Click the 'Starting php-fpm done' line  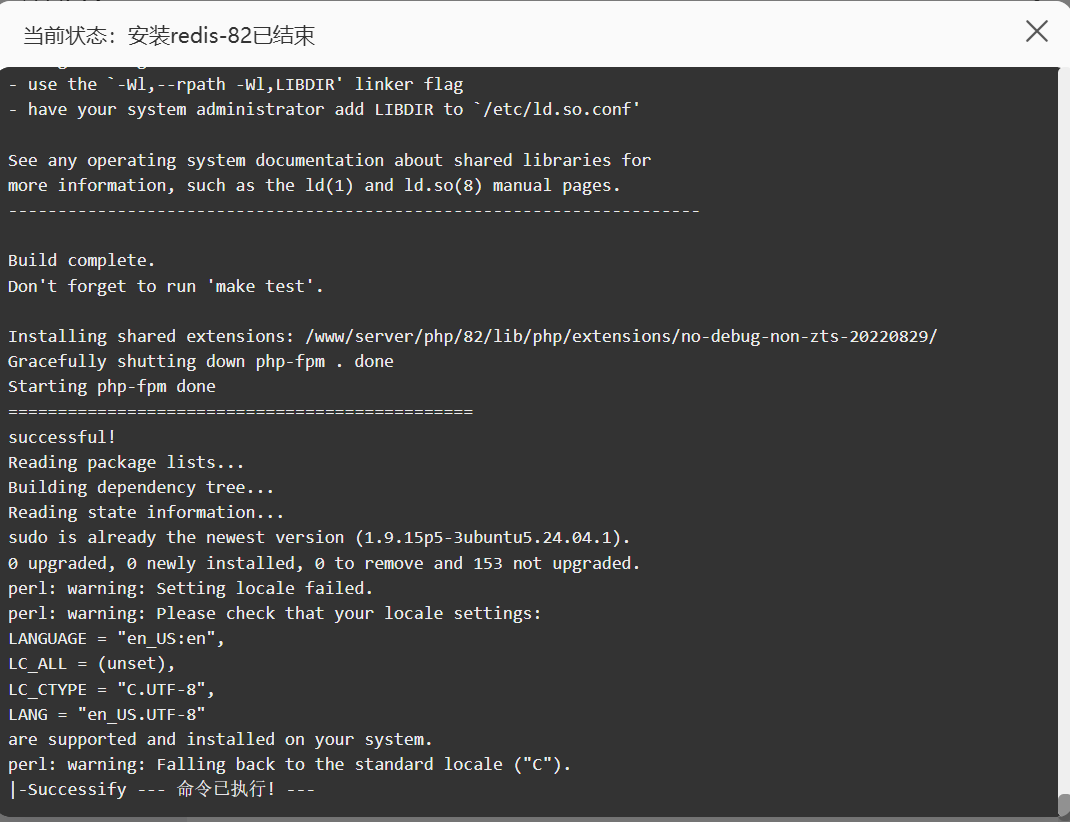point(112,387)
